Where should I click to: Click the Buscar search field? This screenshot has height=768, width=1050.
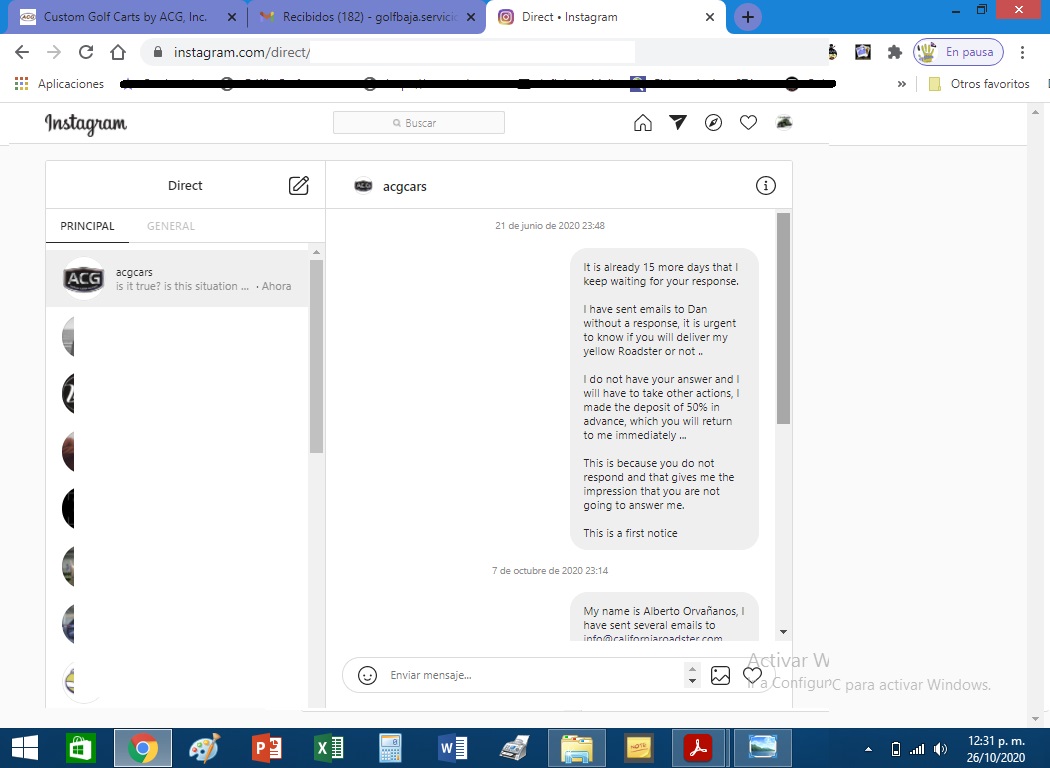[x=419, y=123]
